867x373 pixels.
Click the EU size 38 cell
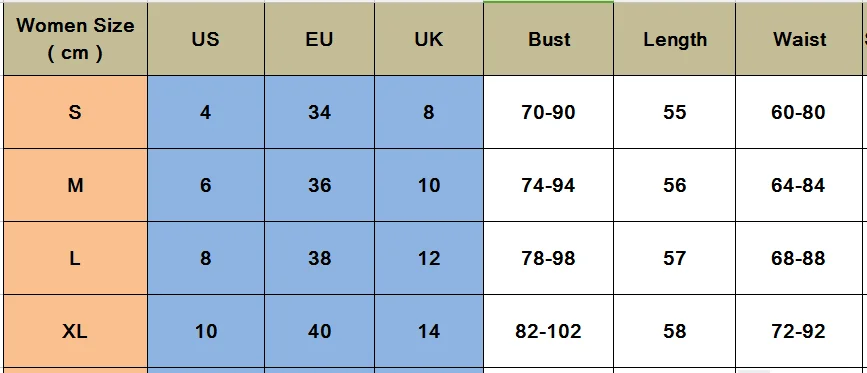point(320,258)
